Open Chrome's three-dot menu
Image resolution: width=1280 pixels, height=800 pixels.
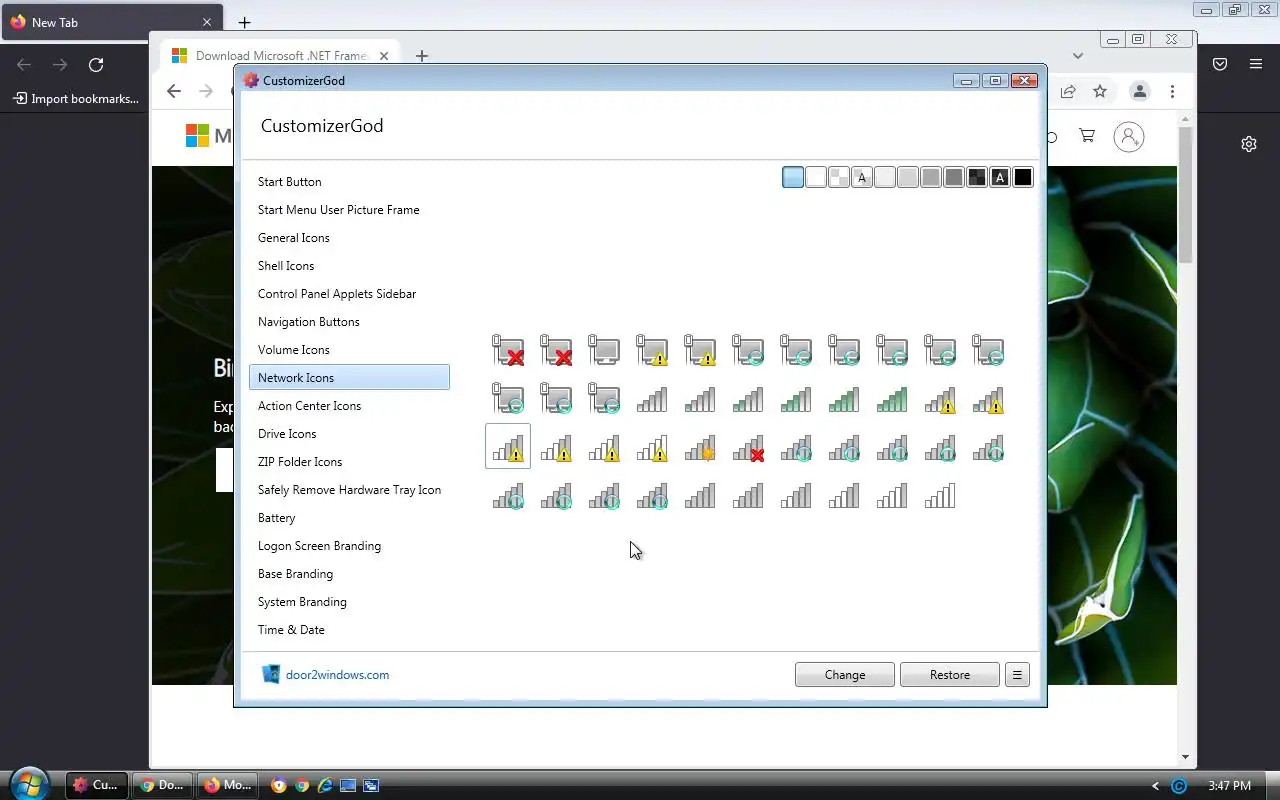click(x=1172, y=91)
